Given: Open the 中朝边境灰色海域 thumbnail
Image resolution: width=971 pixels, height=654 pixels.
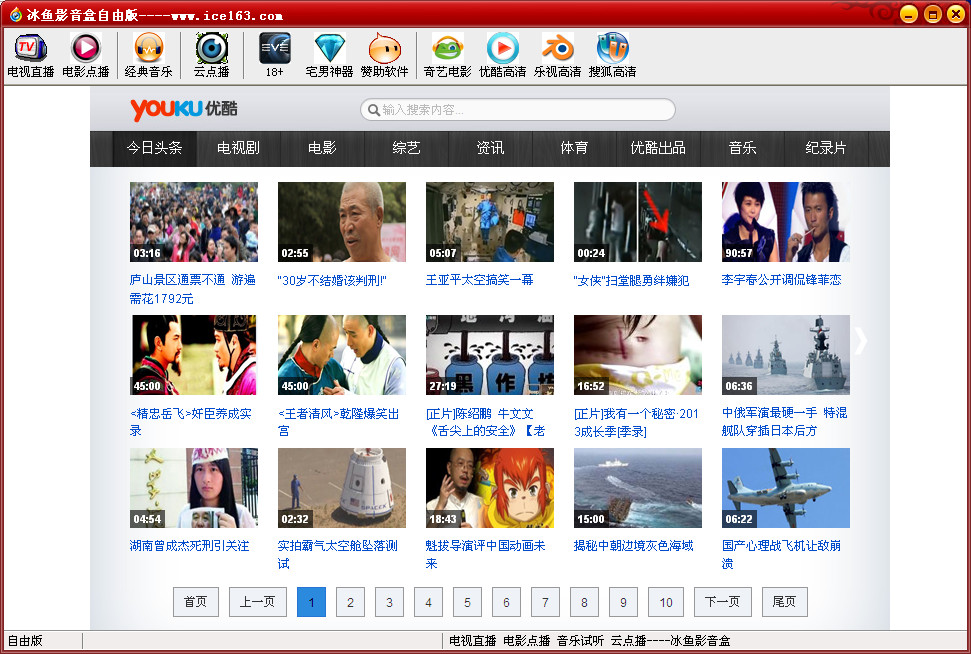Looking at the screenshot, I should tap(638, 488).
